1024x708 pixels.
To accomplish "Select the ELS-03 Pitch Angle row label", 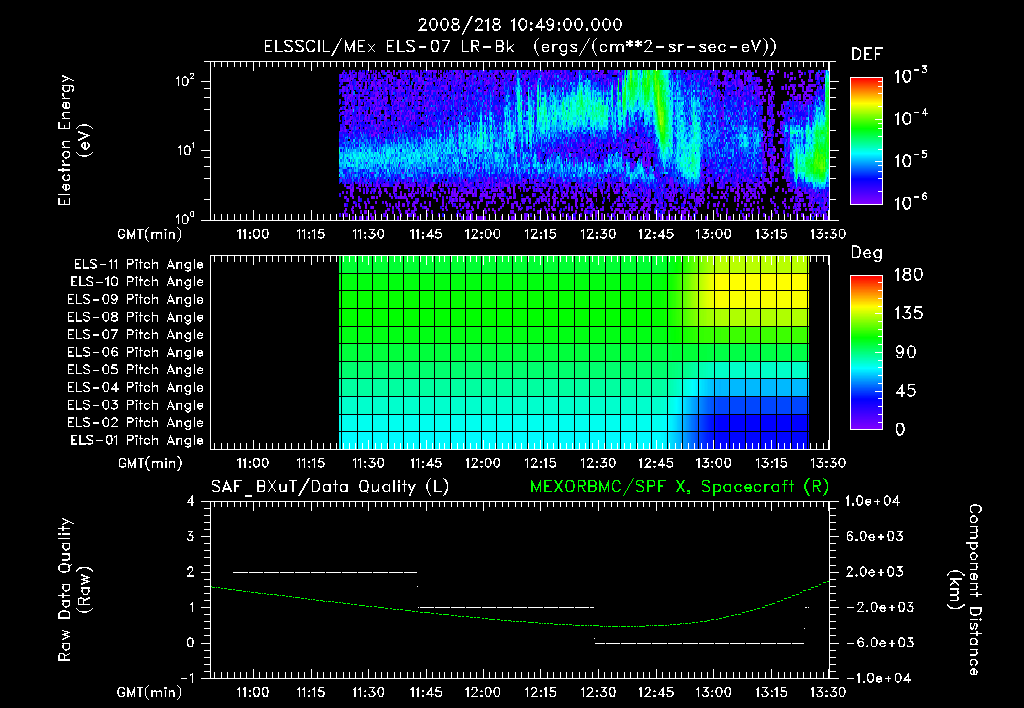I will [135, 406].
